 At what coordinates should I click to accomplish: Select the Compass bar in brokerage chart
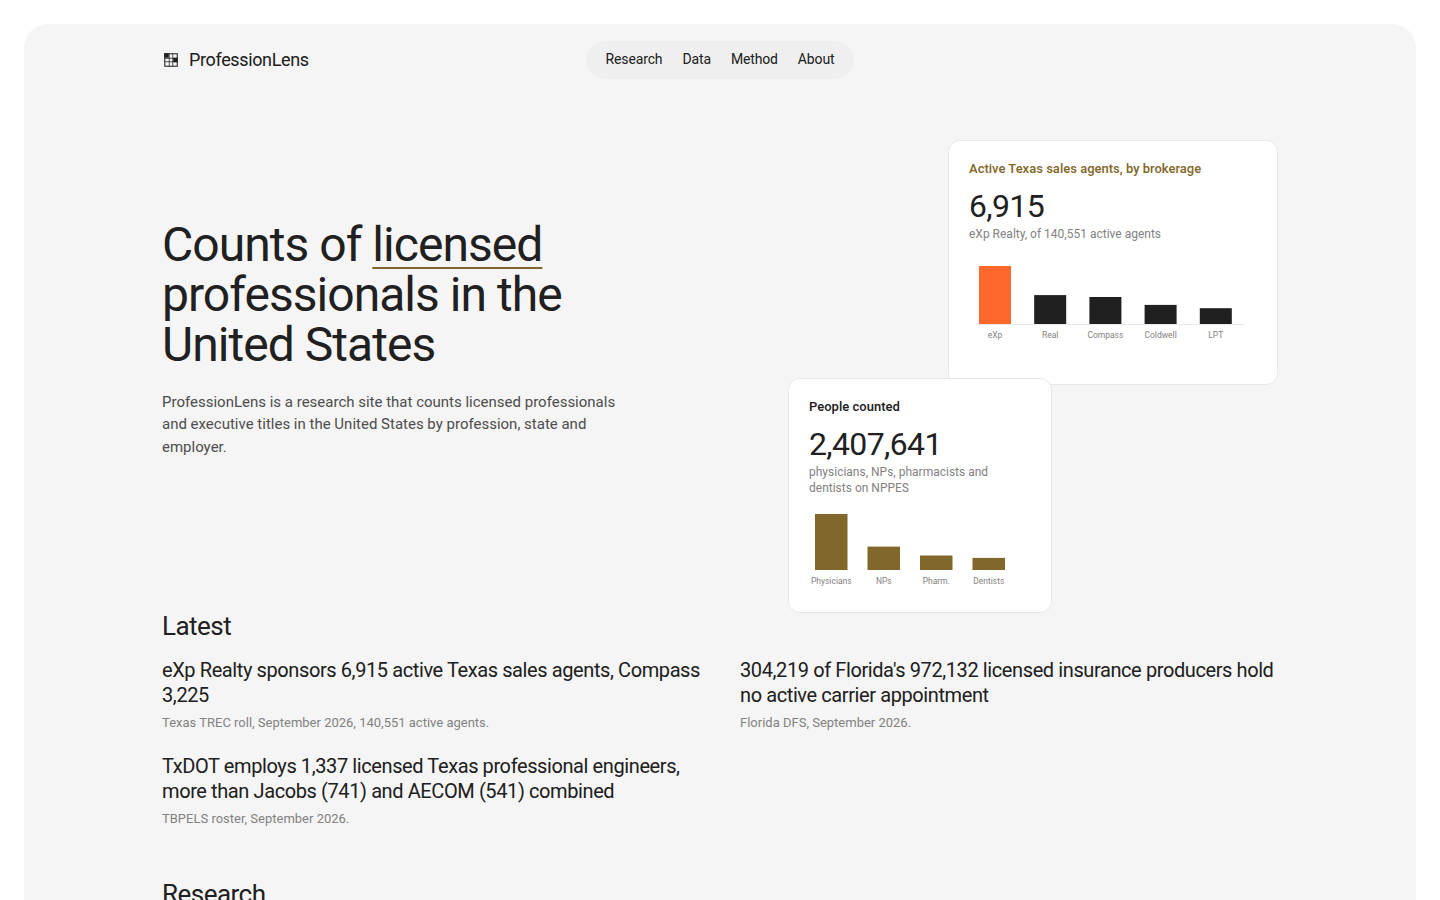1105,310
